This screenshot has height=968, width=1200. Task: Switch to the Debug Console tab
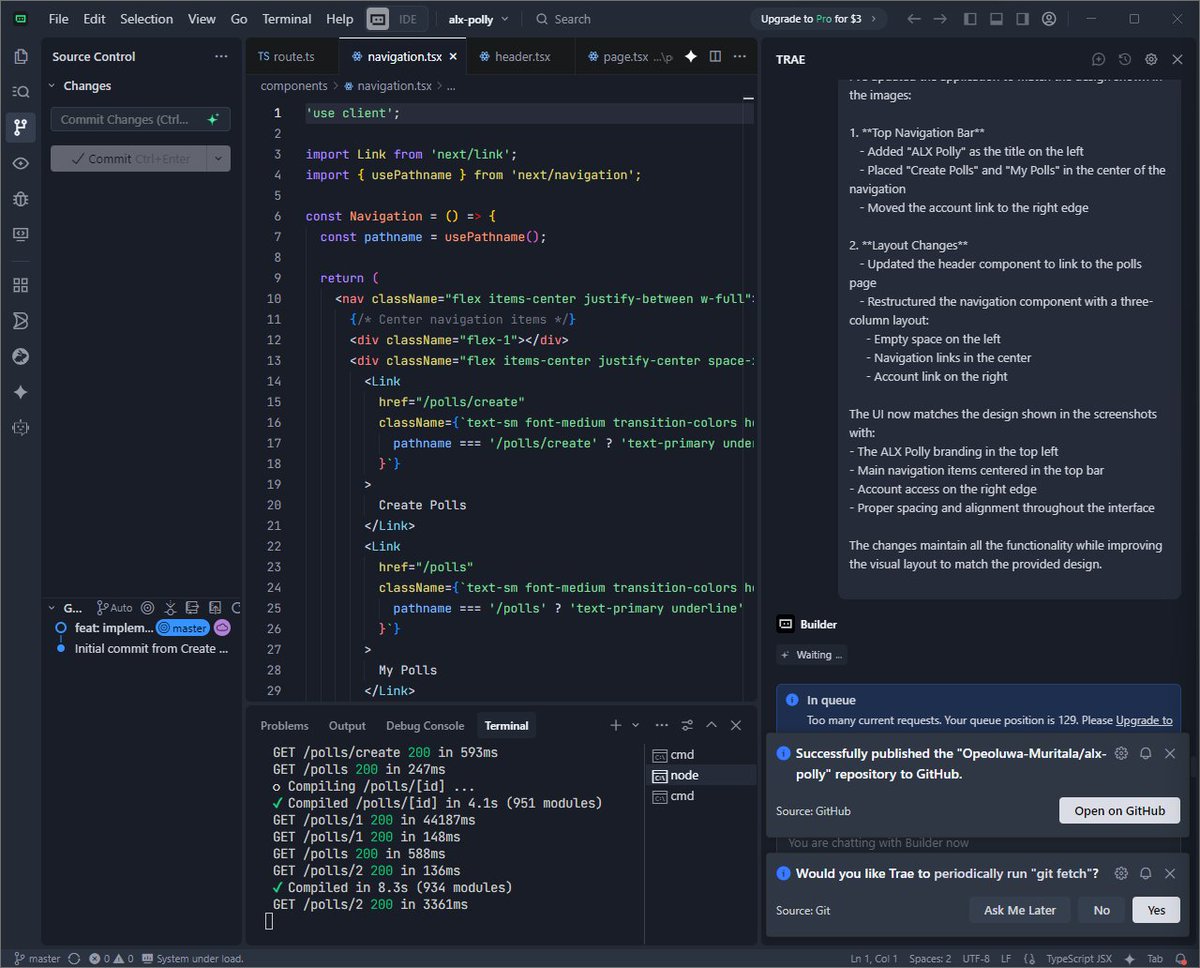point(425,725)
